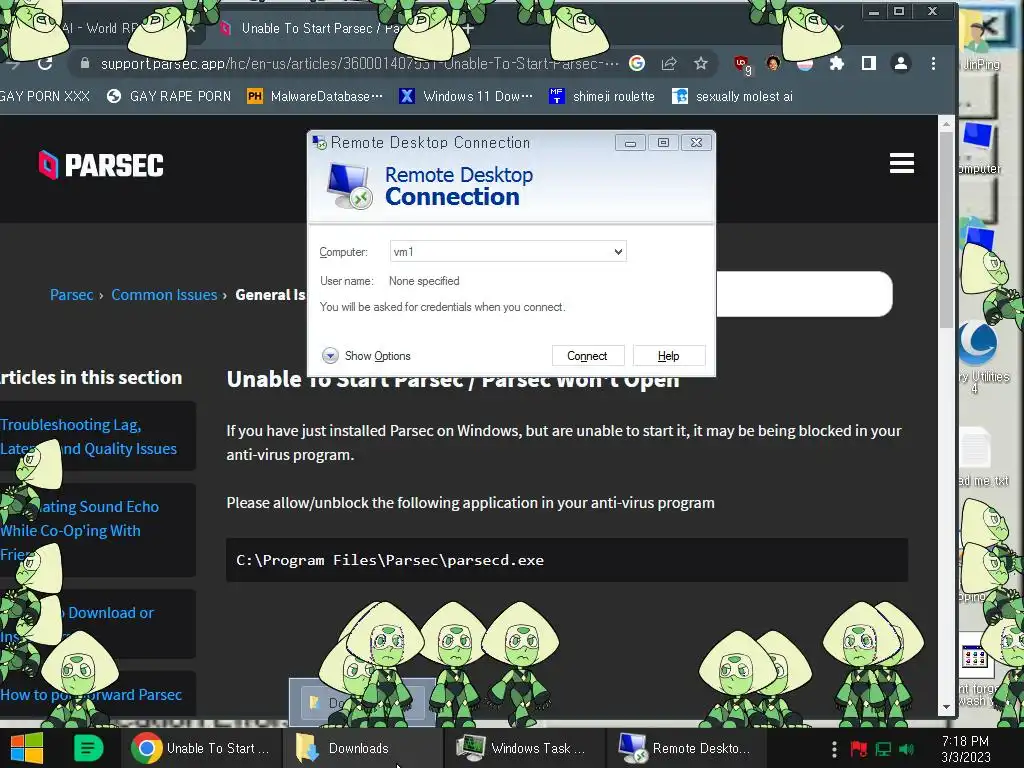Viewport: 1024px width, 768px height.
Task: Open the red flag Action Center icon
Action: (859, 749)
